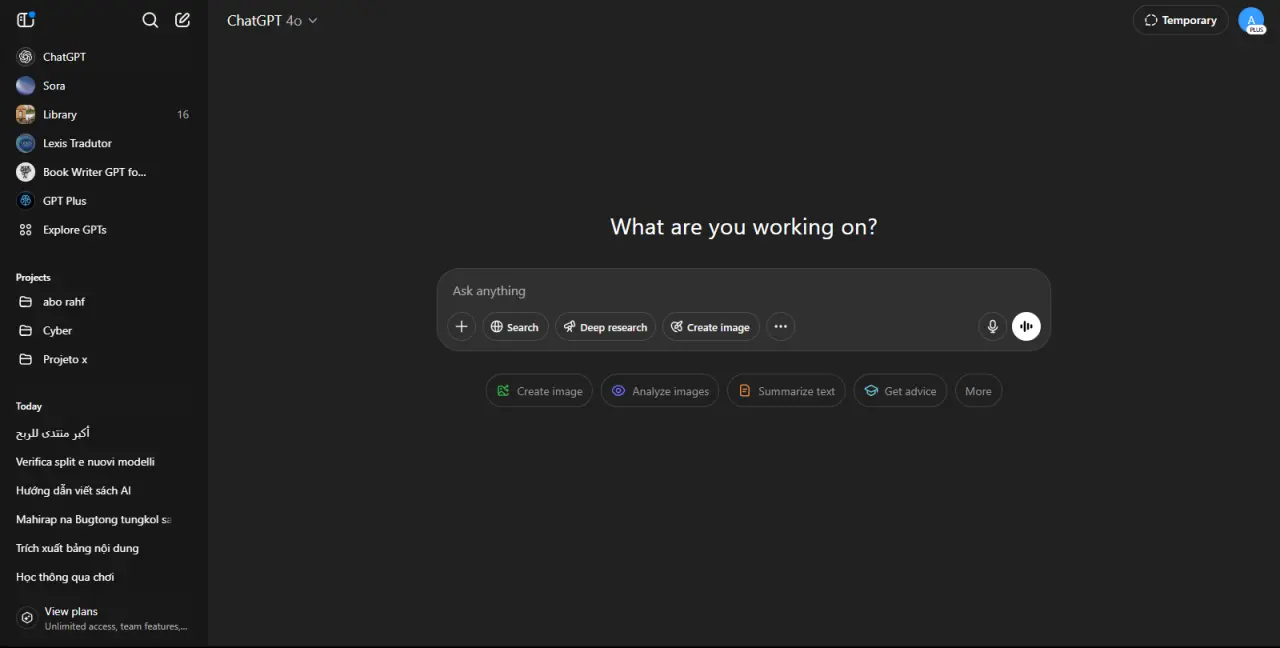Open the ChatGPT 4o model dropdown
This screenshot has width=1280, height=648.
272,20
